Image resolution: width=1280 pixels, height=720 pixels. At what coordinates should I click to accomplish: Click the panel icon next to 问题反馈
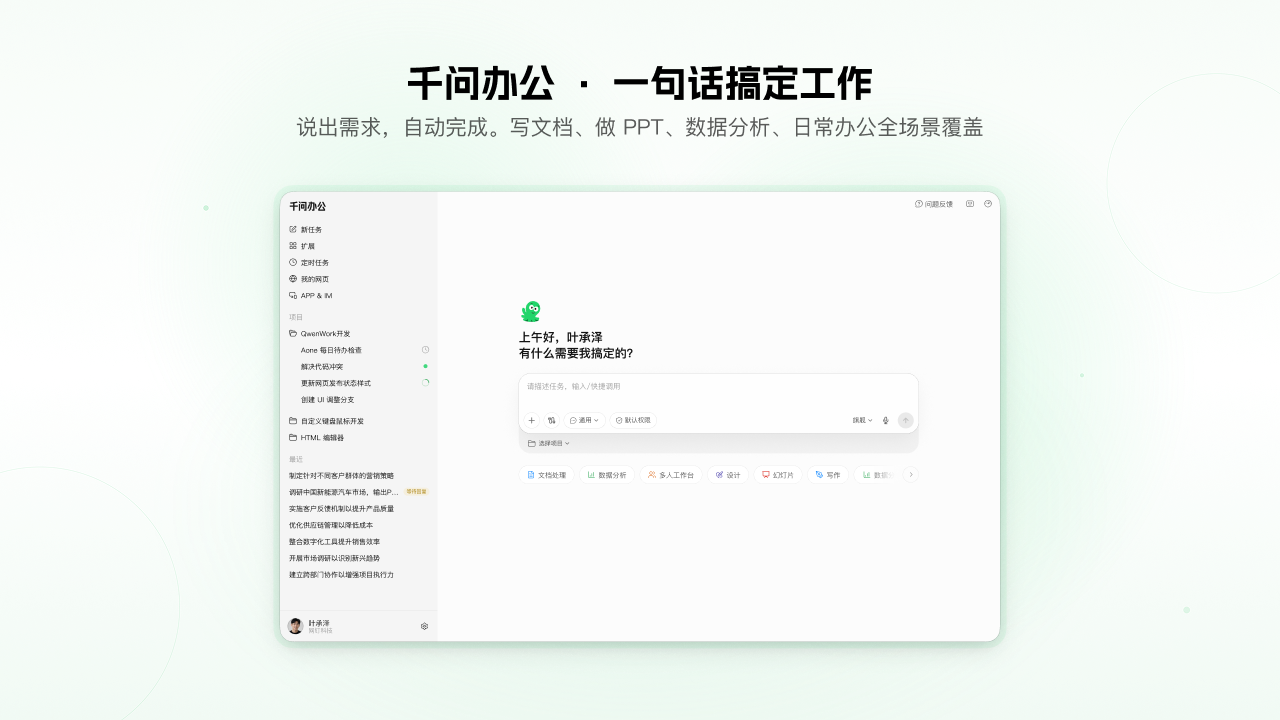970,204
